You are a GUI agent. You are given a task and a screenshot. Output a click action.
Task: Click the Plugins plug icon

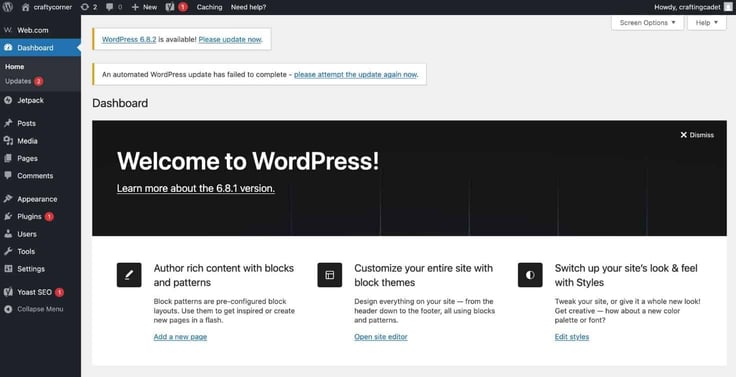tap(8, 216)
